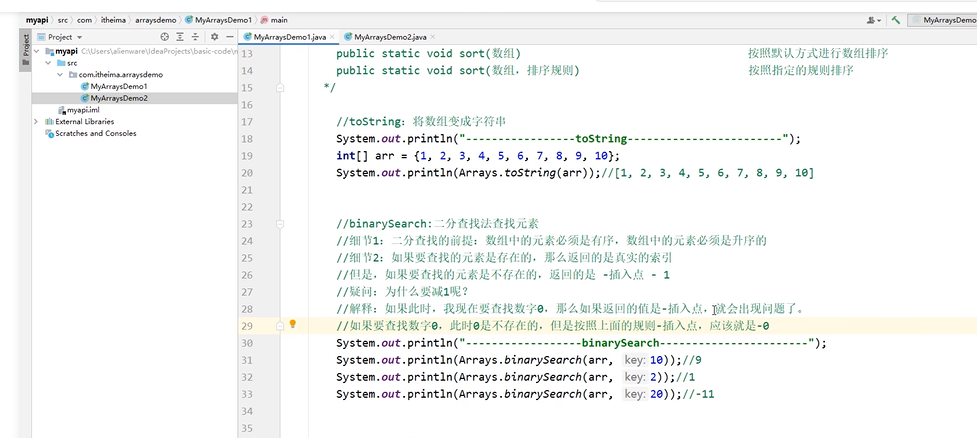The height and width of the screenshot is (438, 977).
Task: Click the External Libraries icon
Action: [50, 121]
